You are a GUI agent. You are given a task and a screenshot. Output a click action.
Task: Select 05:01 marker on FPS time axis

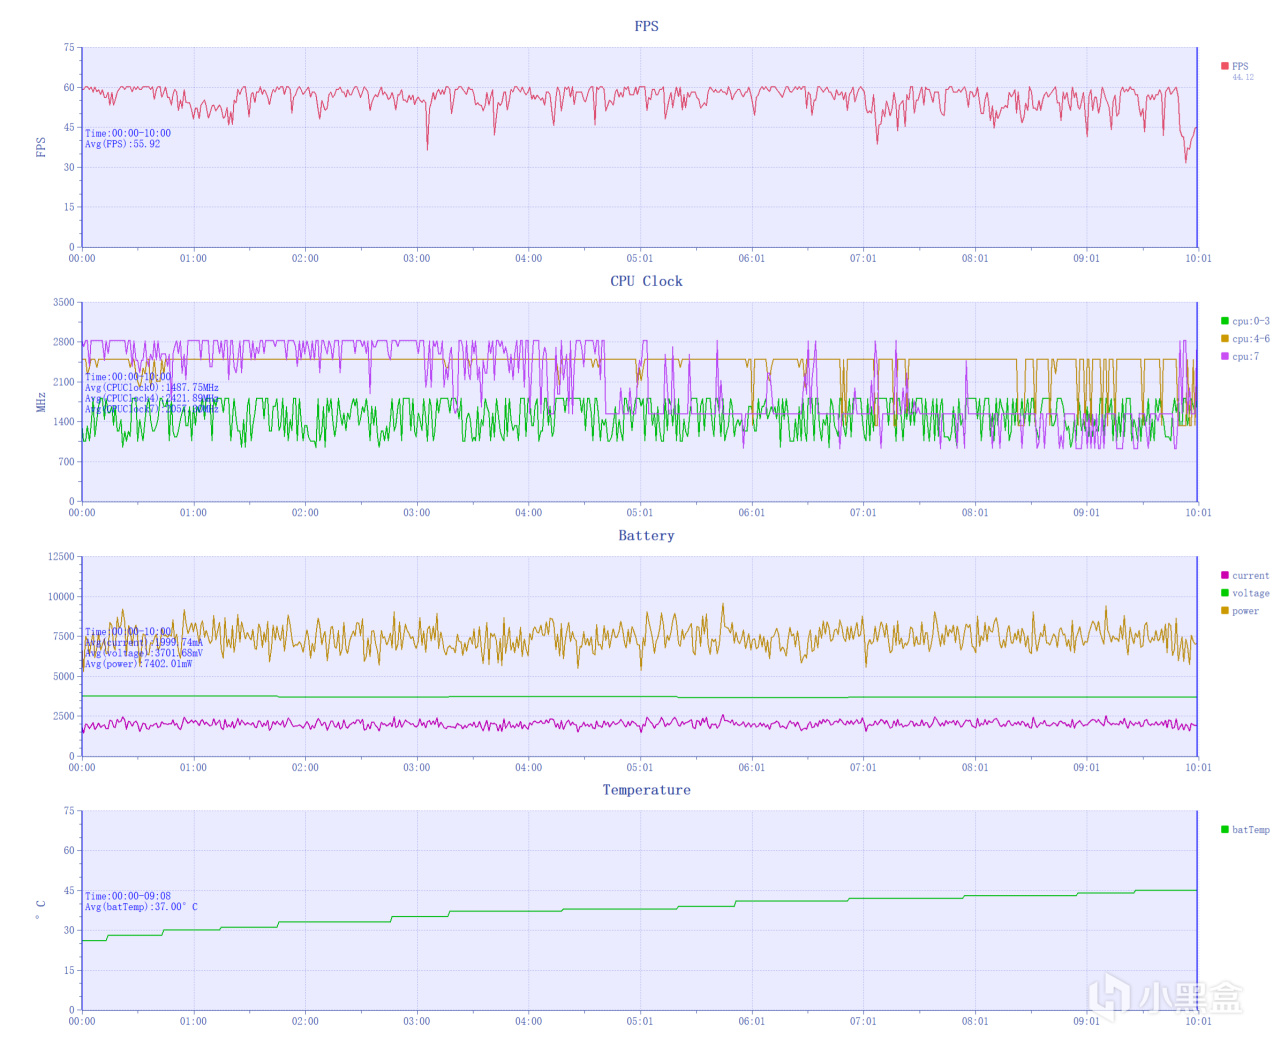click(640, 258)
